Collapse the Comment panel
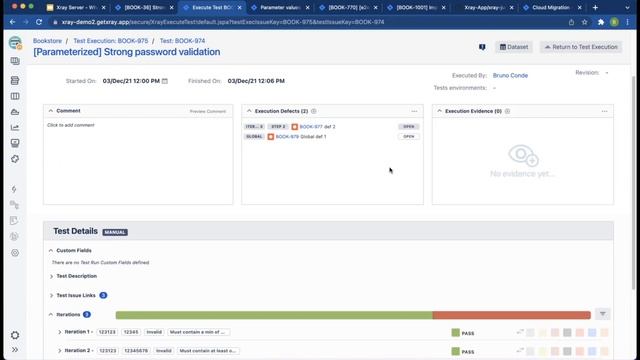This screenshot has width=640, height=360. (x=51, y=111)
